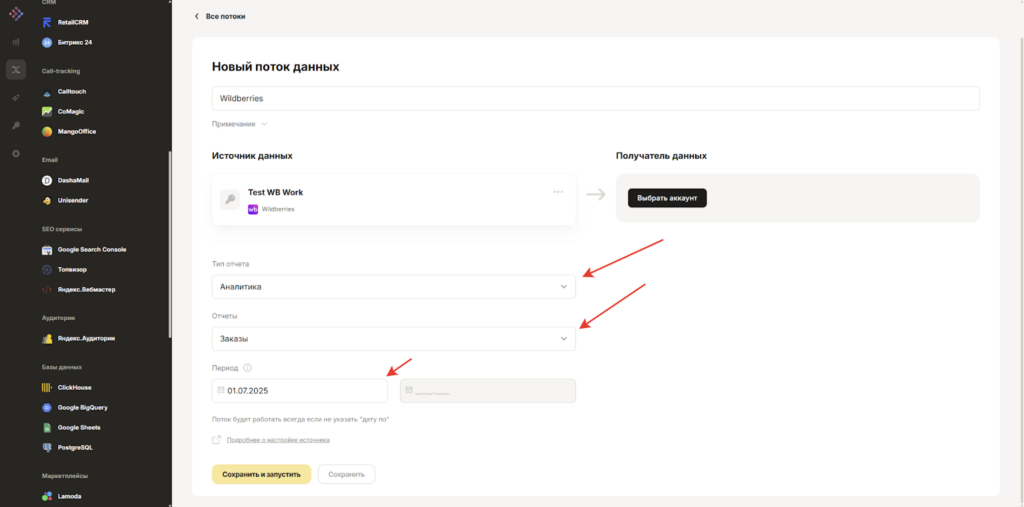The image size is (1024, 507).
Task: Expand the Примечание section
Action: tap(240, 123)
